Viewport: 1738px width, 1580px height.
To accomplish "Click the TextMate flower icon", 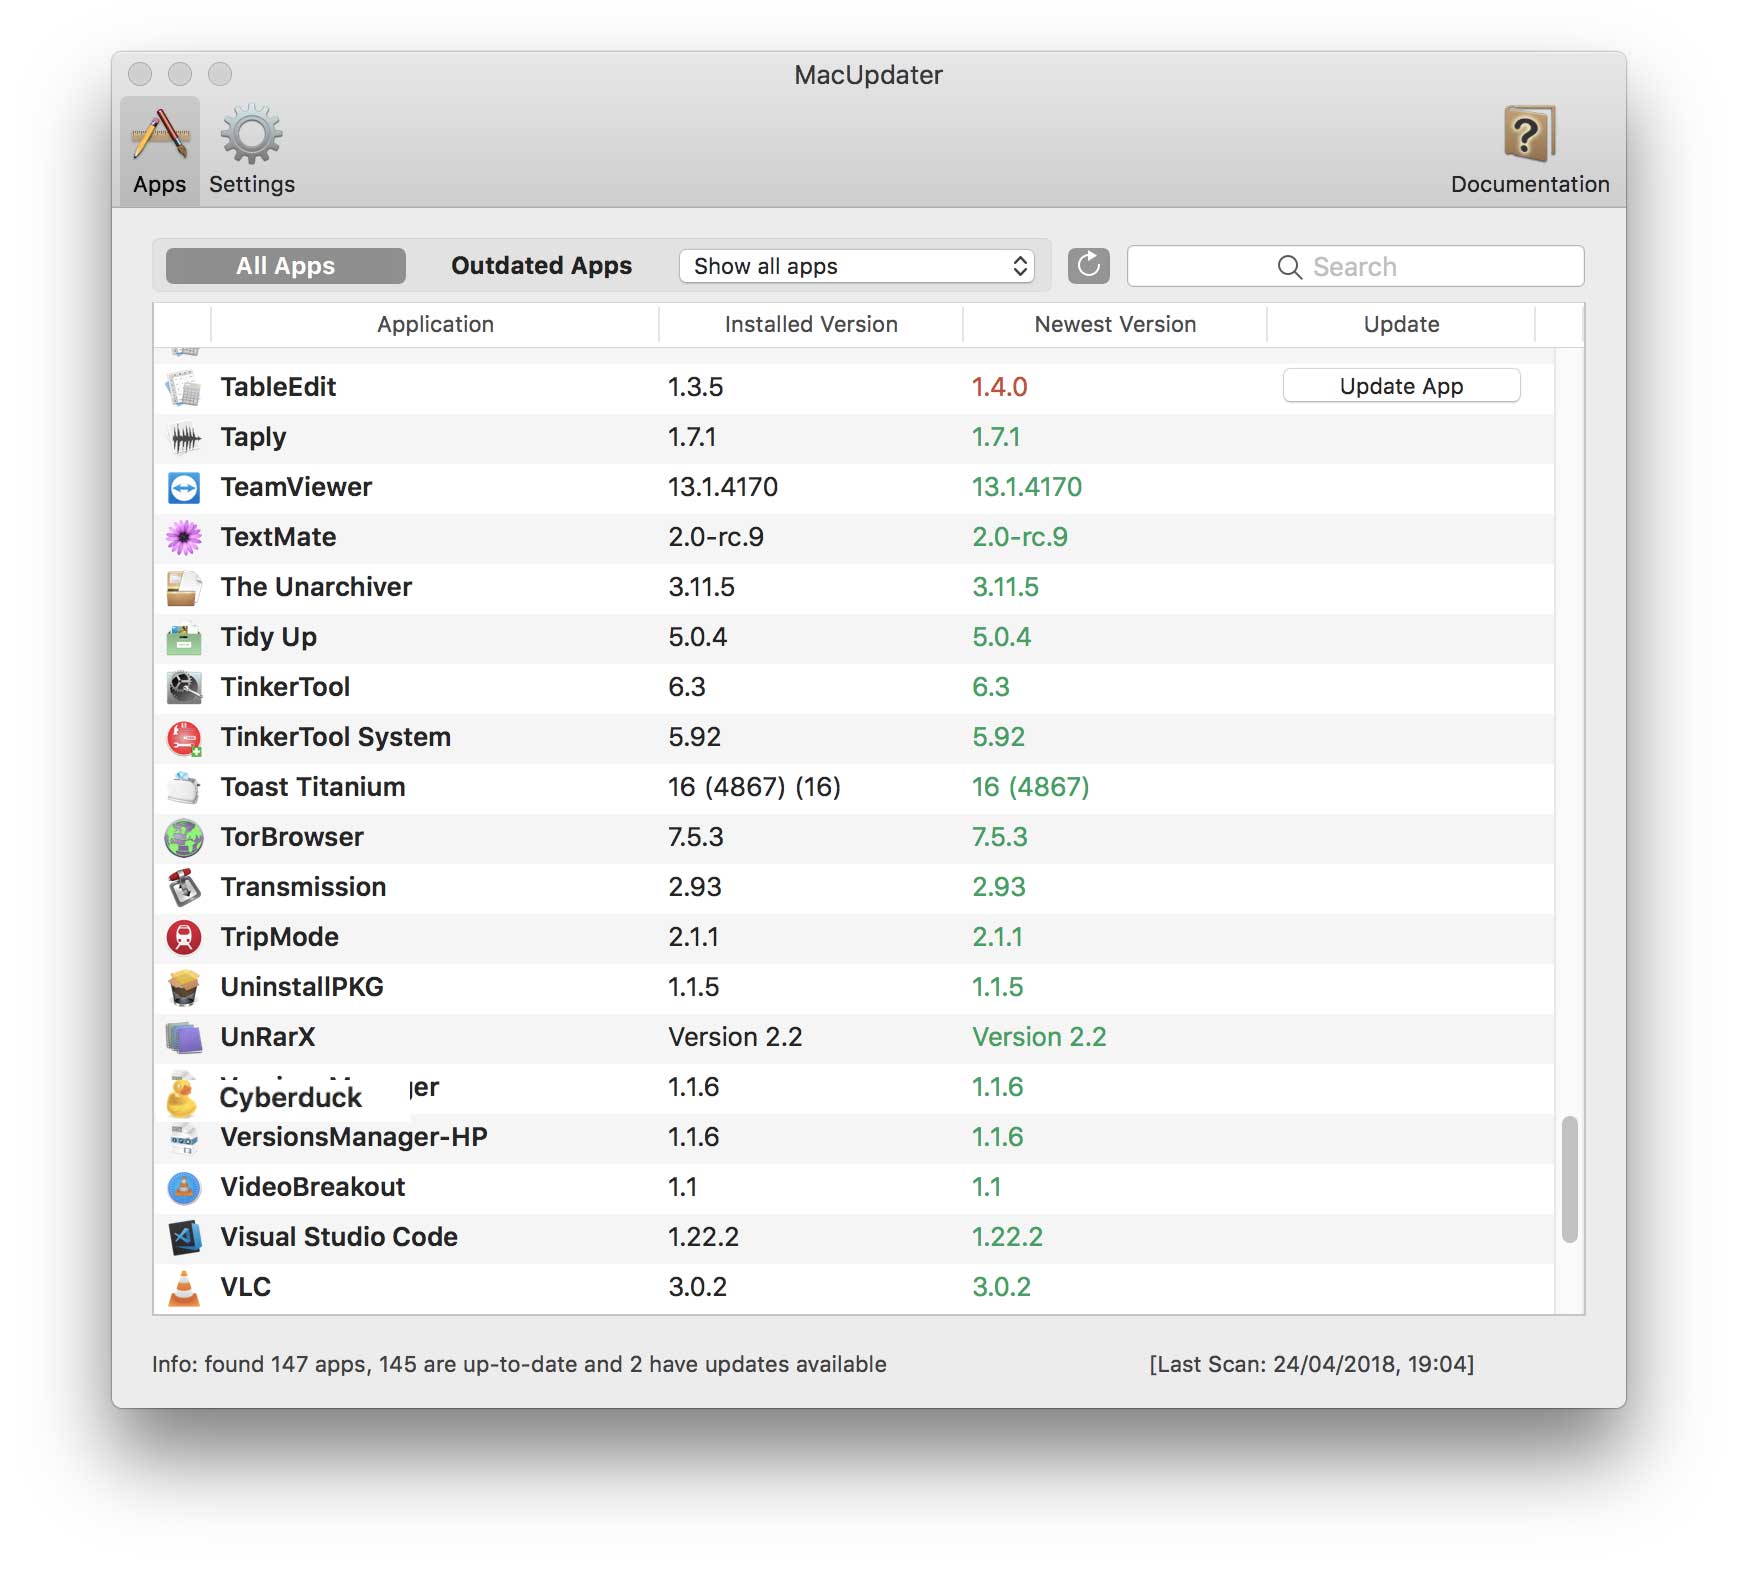I will tap(184, 537).
